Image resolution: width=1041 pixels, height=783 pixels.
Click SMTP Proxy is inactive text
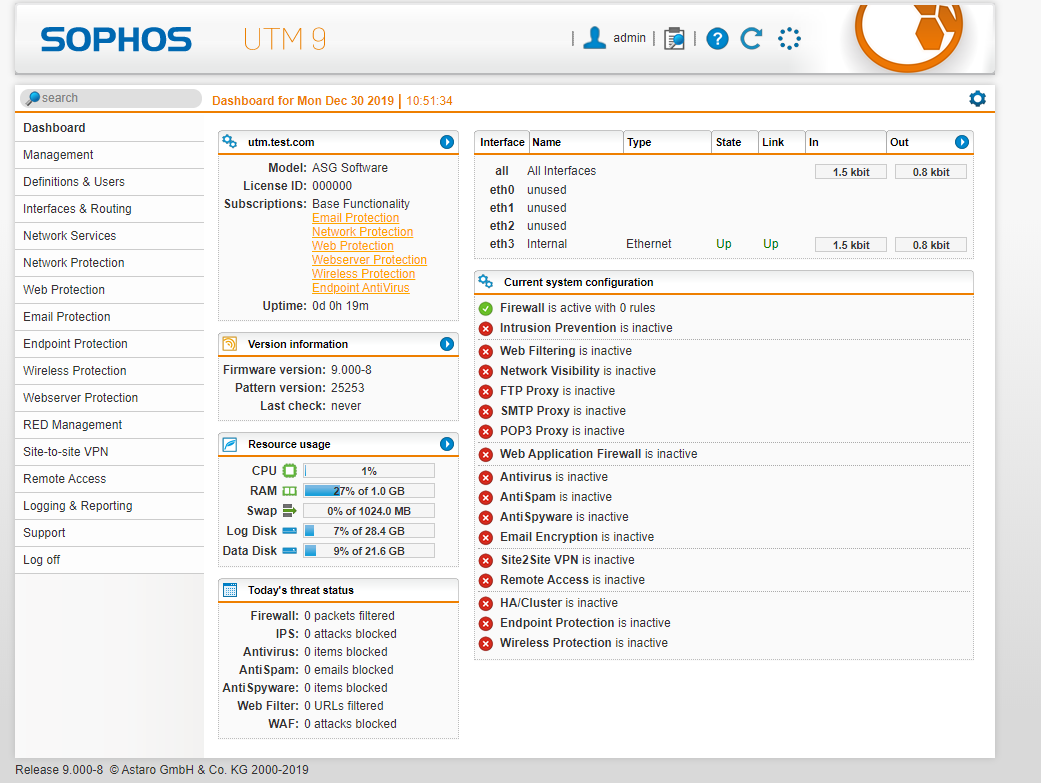coord(563,410)
